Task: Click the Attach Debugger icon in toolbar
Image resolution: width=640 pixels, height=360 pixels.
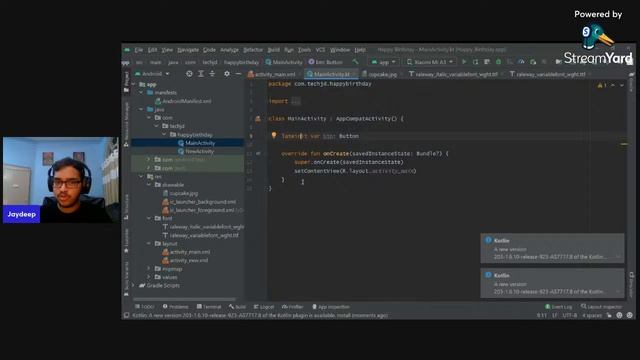Action: 533,62
